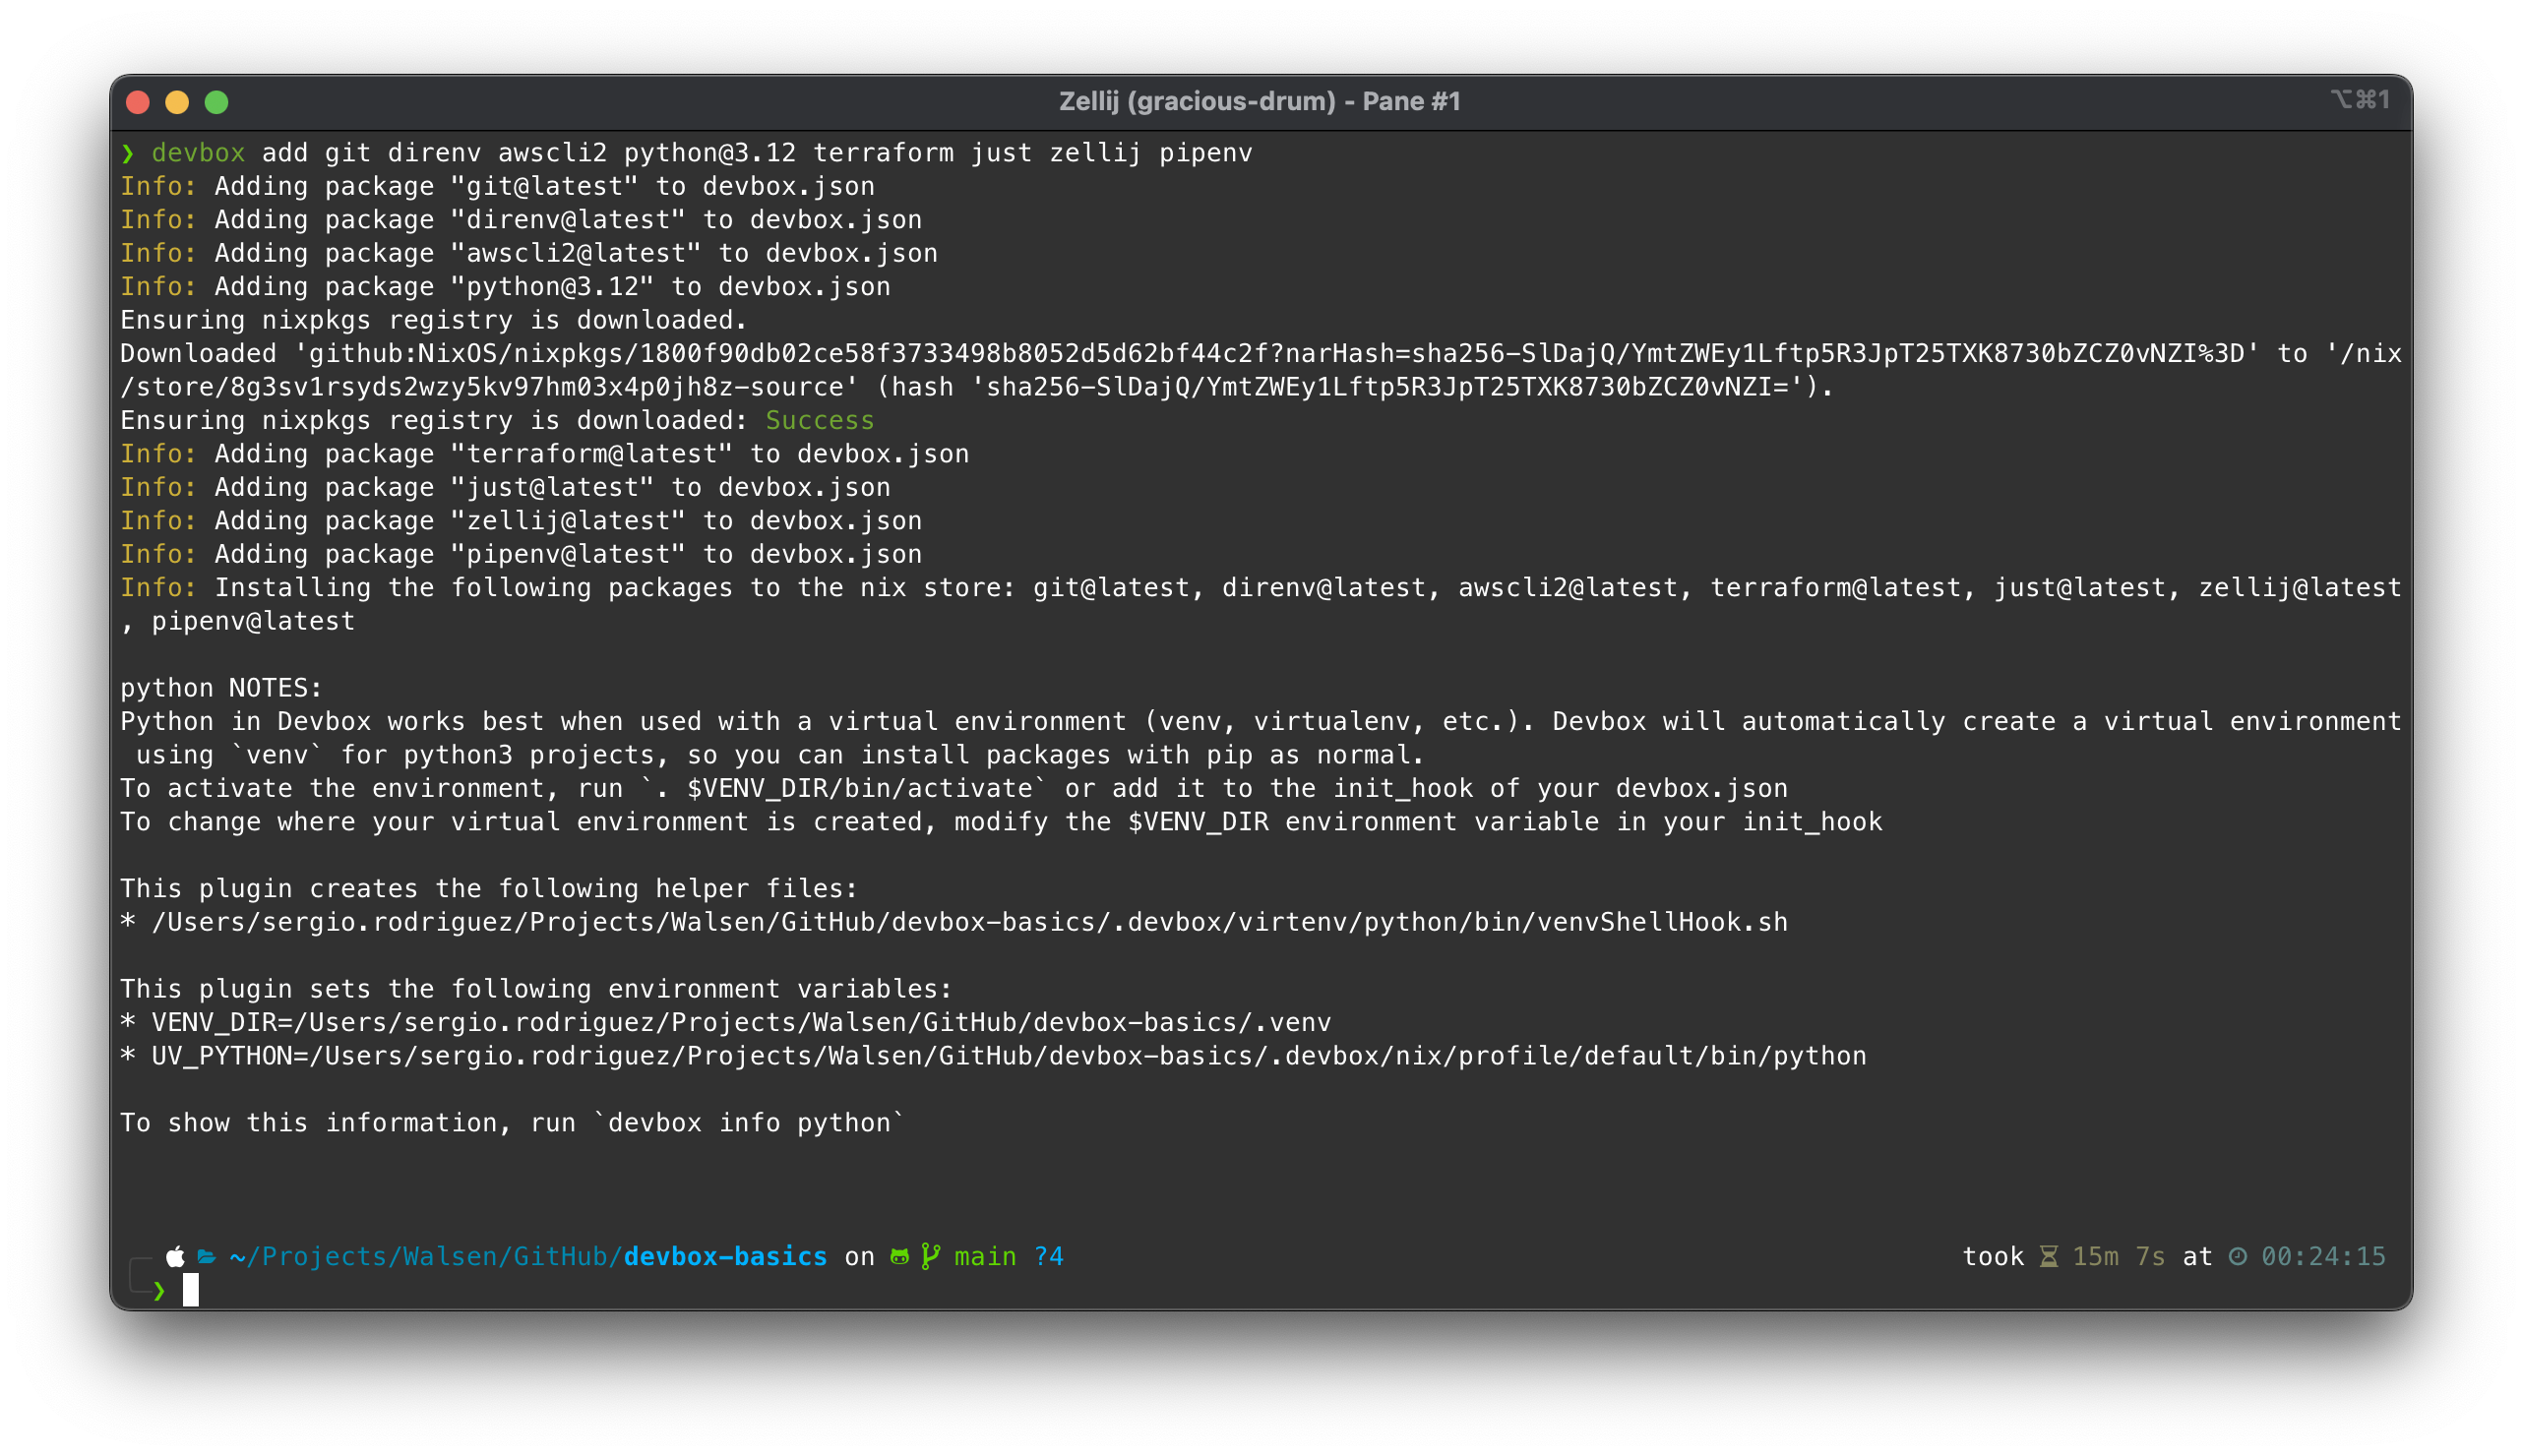Maximize the window with green button
Image resolution: width=2523 pixels, height=1456 pixels.
pyautogui.click(x=216, y=102)
